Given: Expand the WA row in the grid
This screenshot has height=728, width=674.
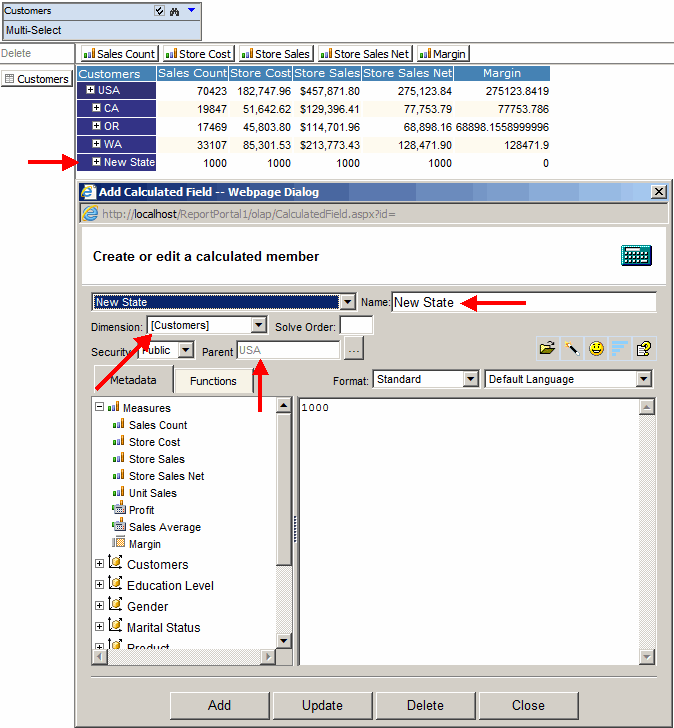Looking at the screenshot, I should pyautogui.click(x=97, y=143).
